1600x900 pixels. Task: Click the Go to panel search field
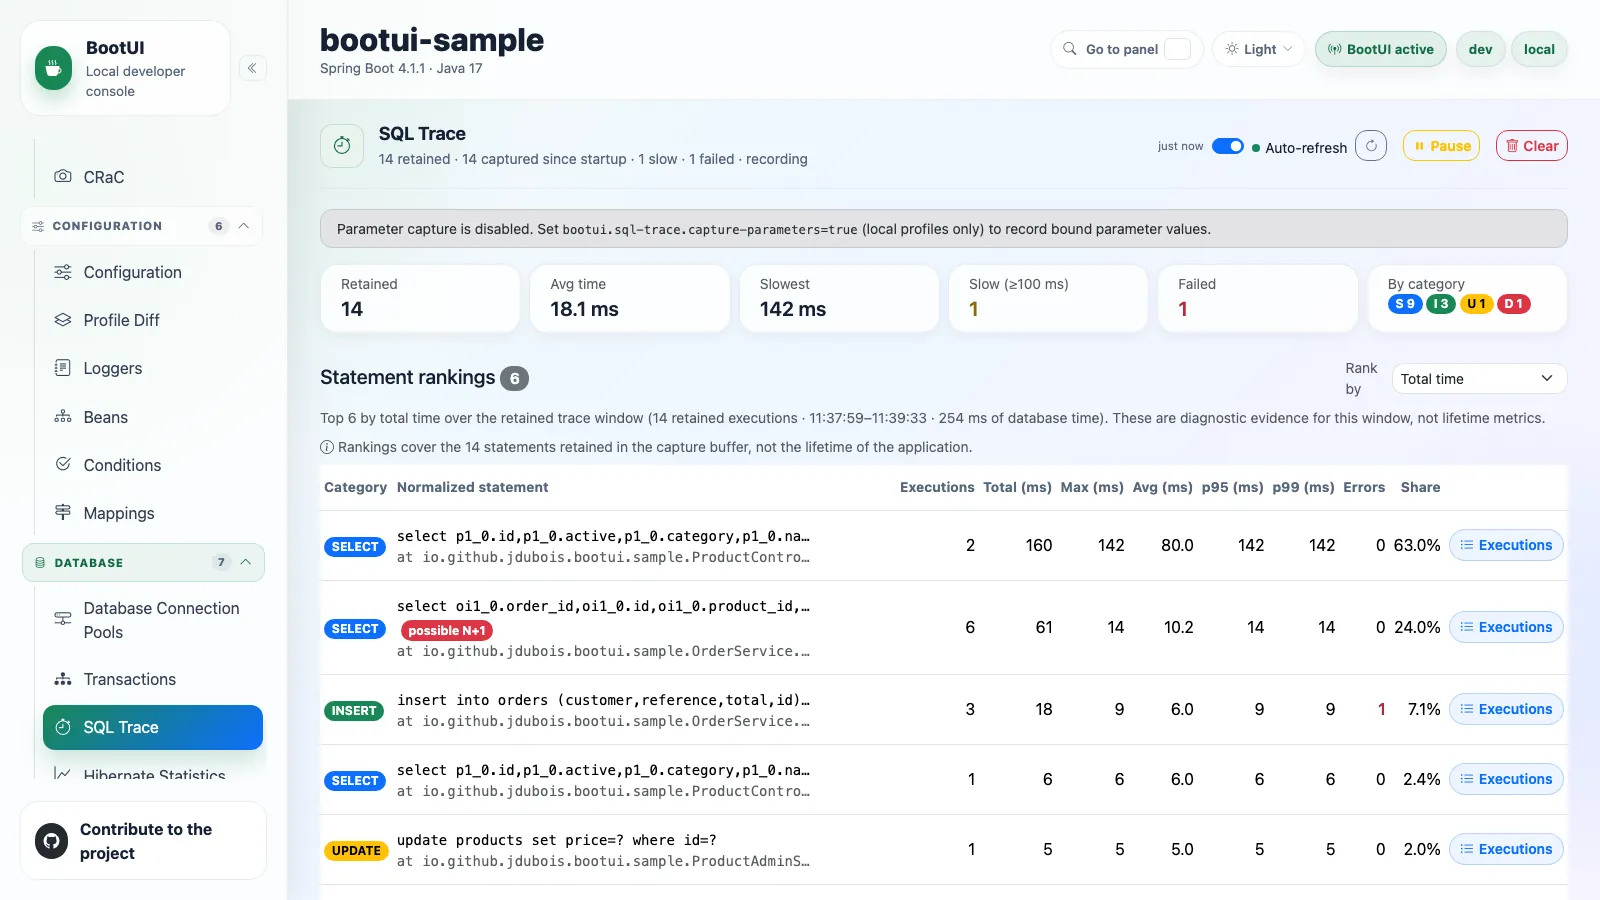coord(1127,49)
